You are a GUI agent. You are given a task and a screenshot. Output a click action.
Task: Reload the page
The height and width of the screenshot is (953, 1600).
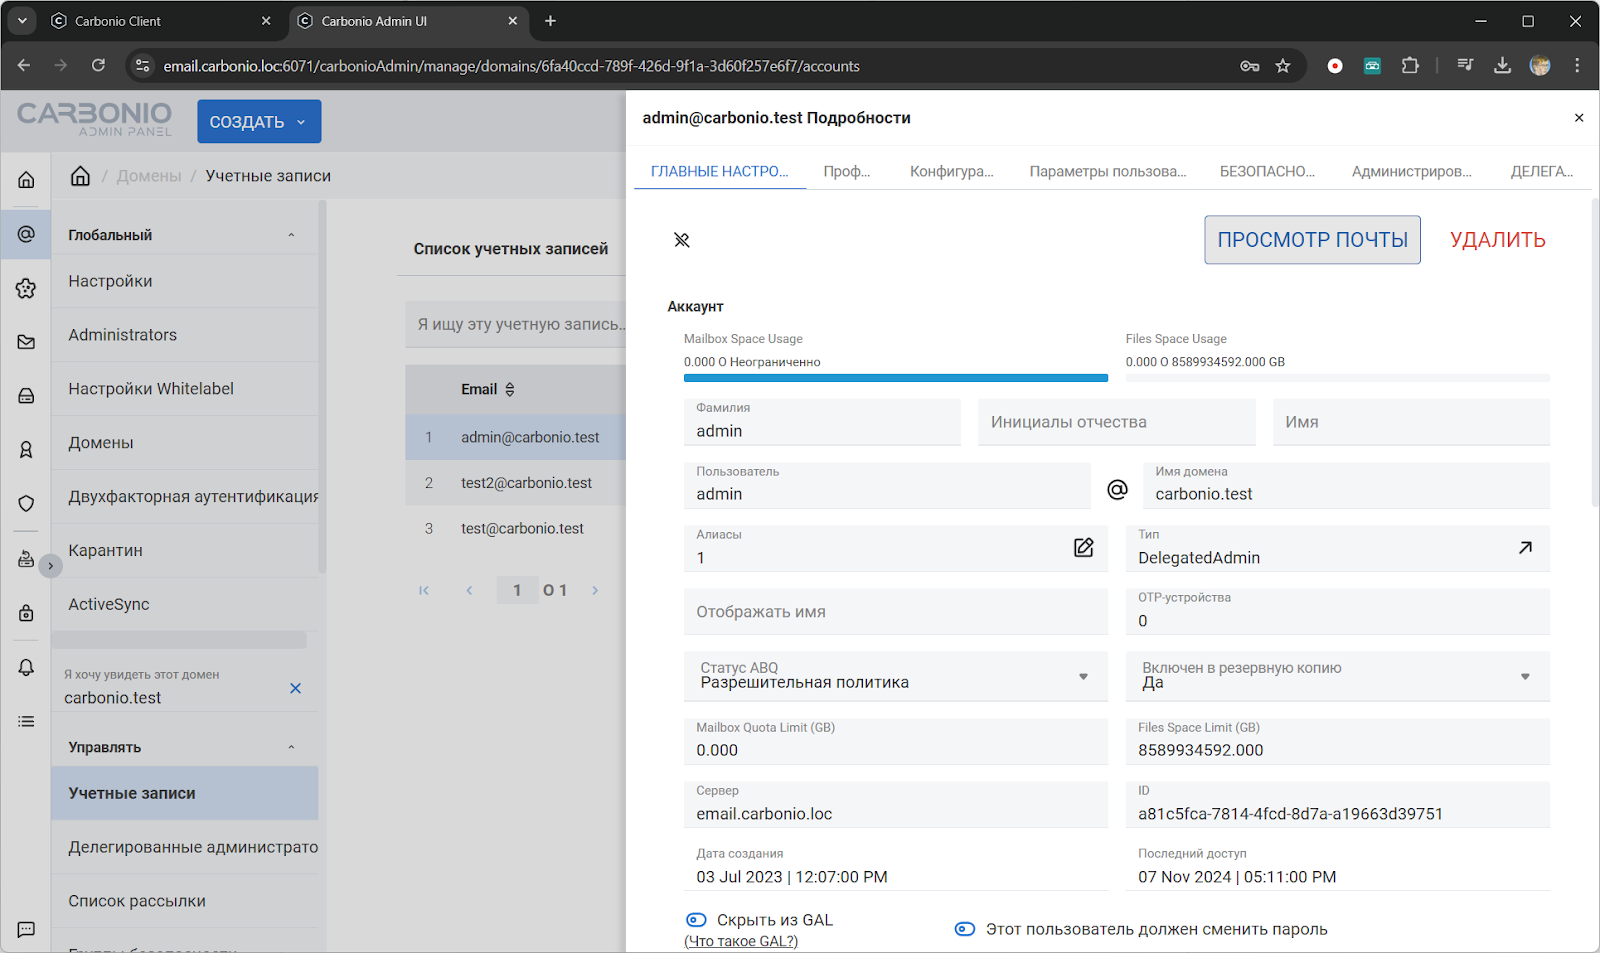point(98,66)
